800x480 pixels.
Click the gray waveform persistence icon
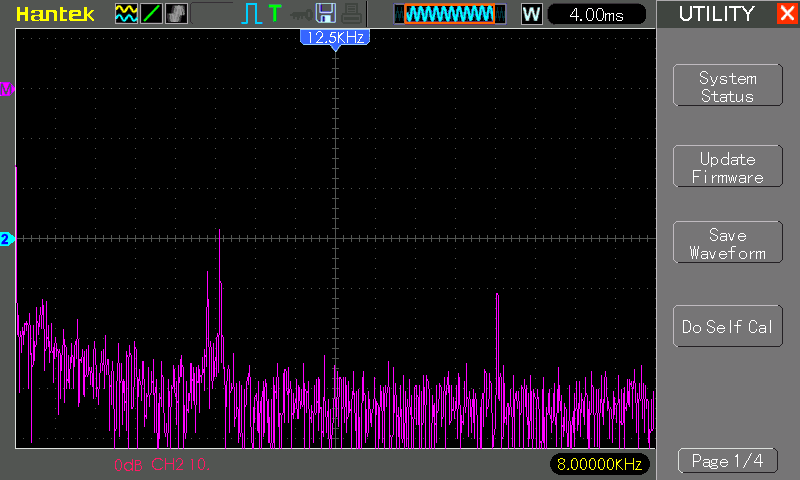tap(177, 14)
